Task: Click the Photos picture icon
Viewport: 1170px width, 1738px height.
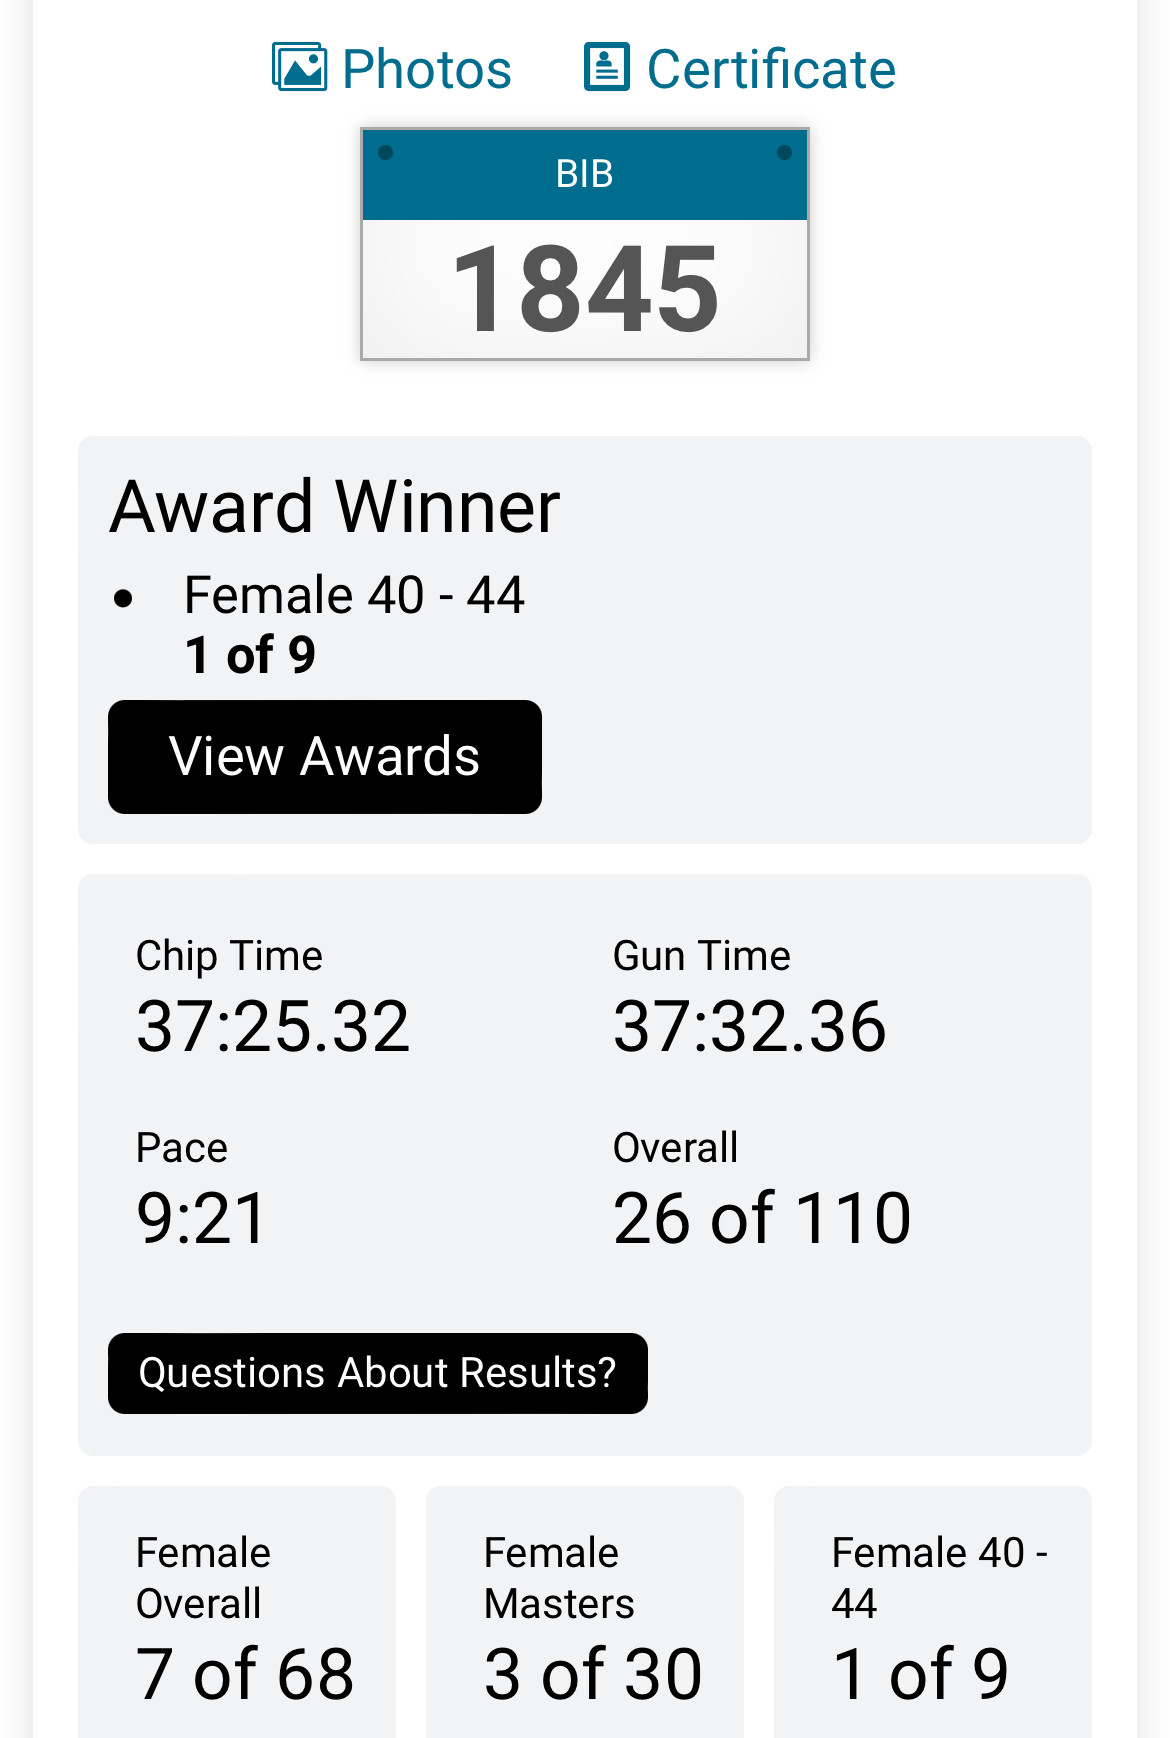Action: [299, 68]
